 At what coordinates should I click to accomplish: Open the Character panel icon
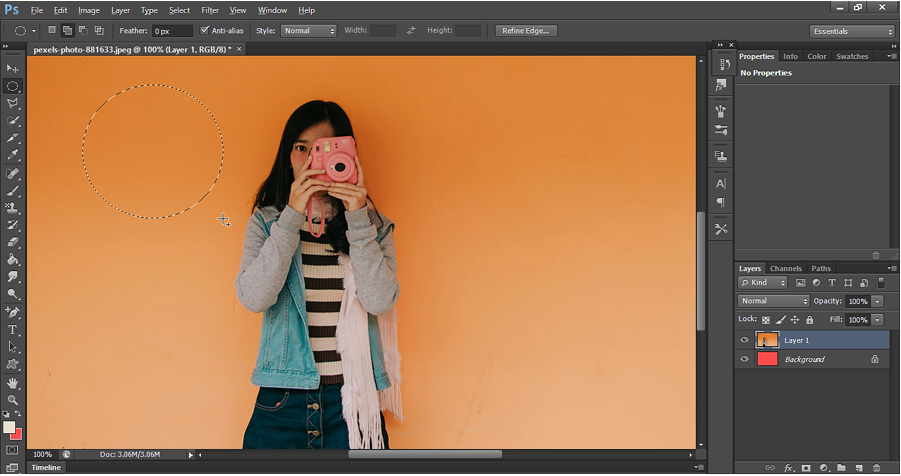point(721,184)
